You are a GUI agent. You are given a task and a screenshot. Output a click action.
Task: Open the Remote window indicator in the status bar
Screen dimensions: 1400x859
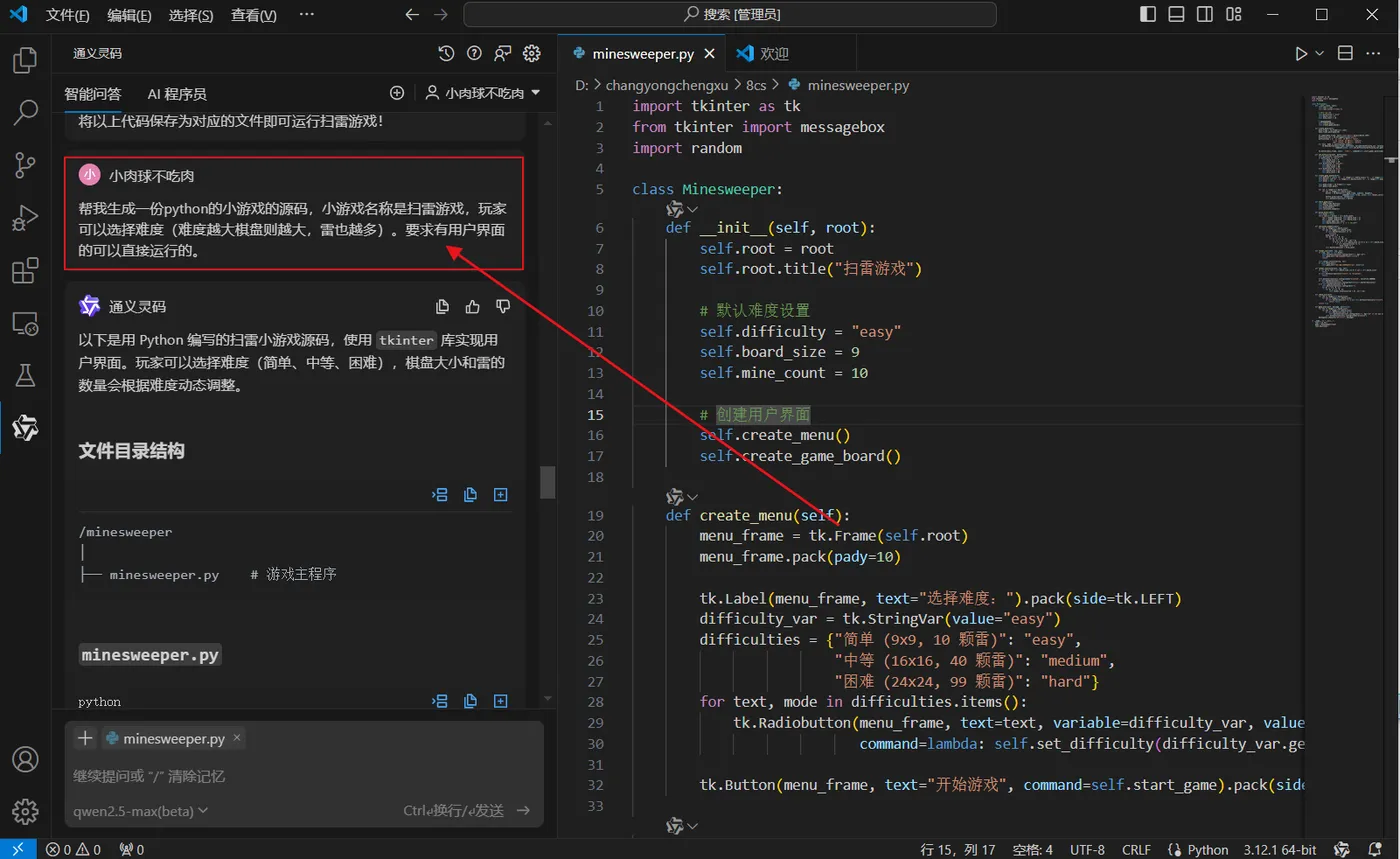[18, 849]
